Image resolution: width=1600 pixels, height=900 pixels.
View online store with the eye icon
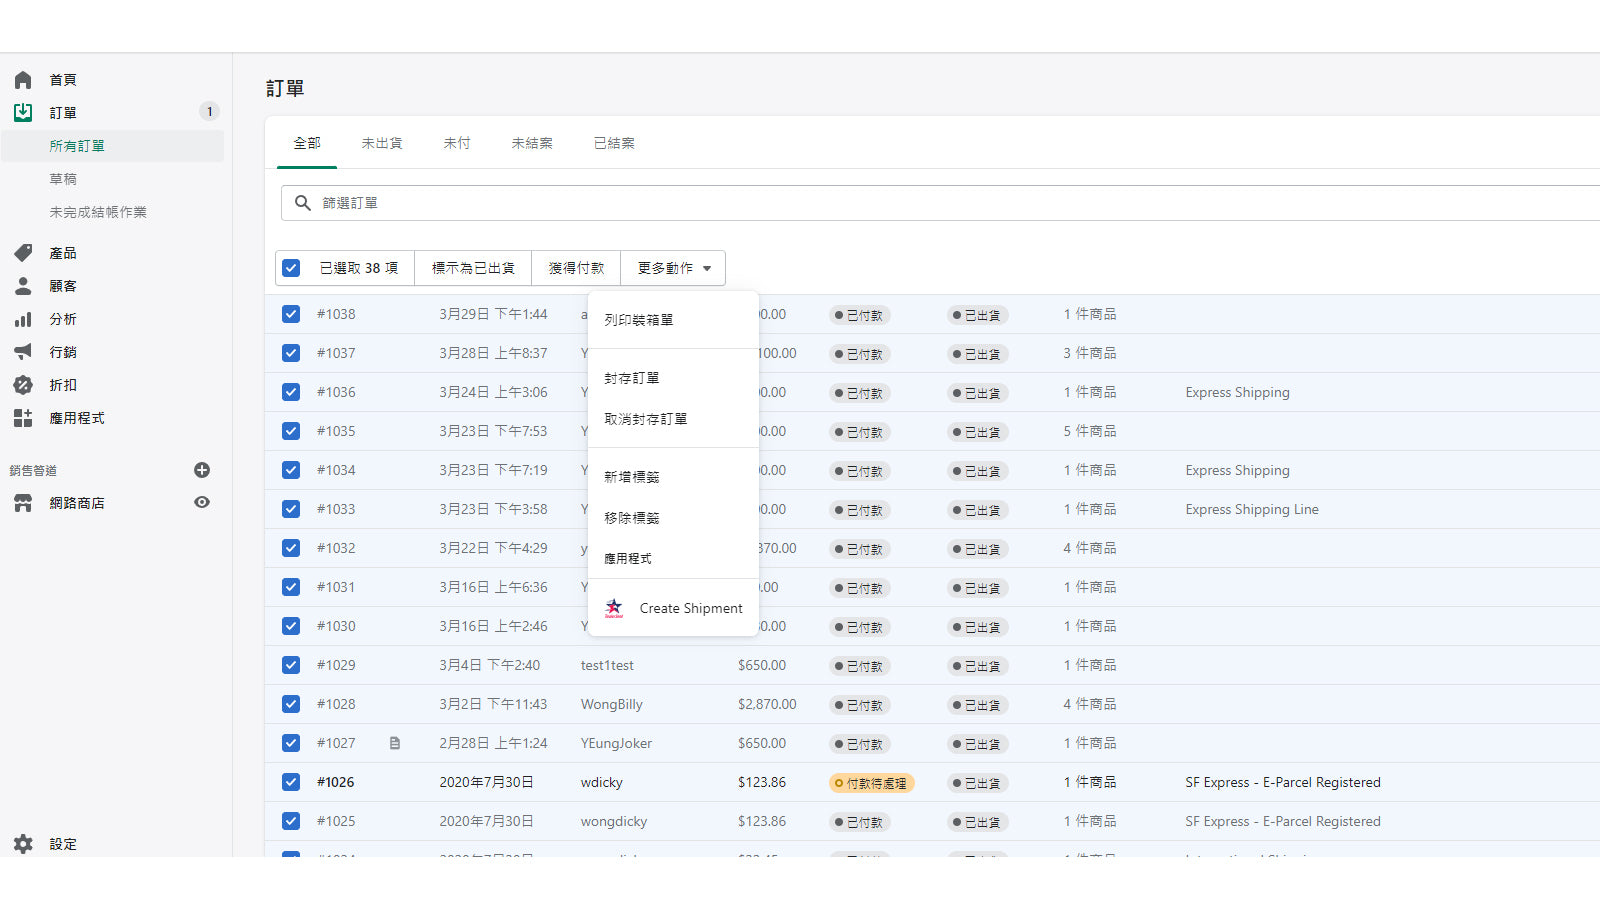click(x=202, y=502)
